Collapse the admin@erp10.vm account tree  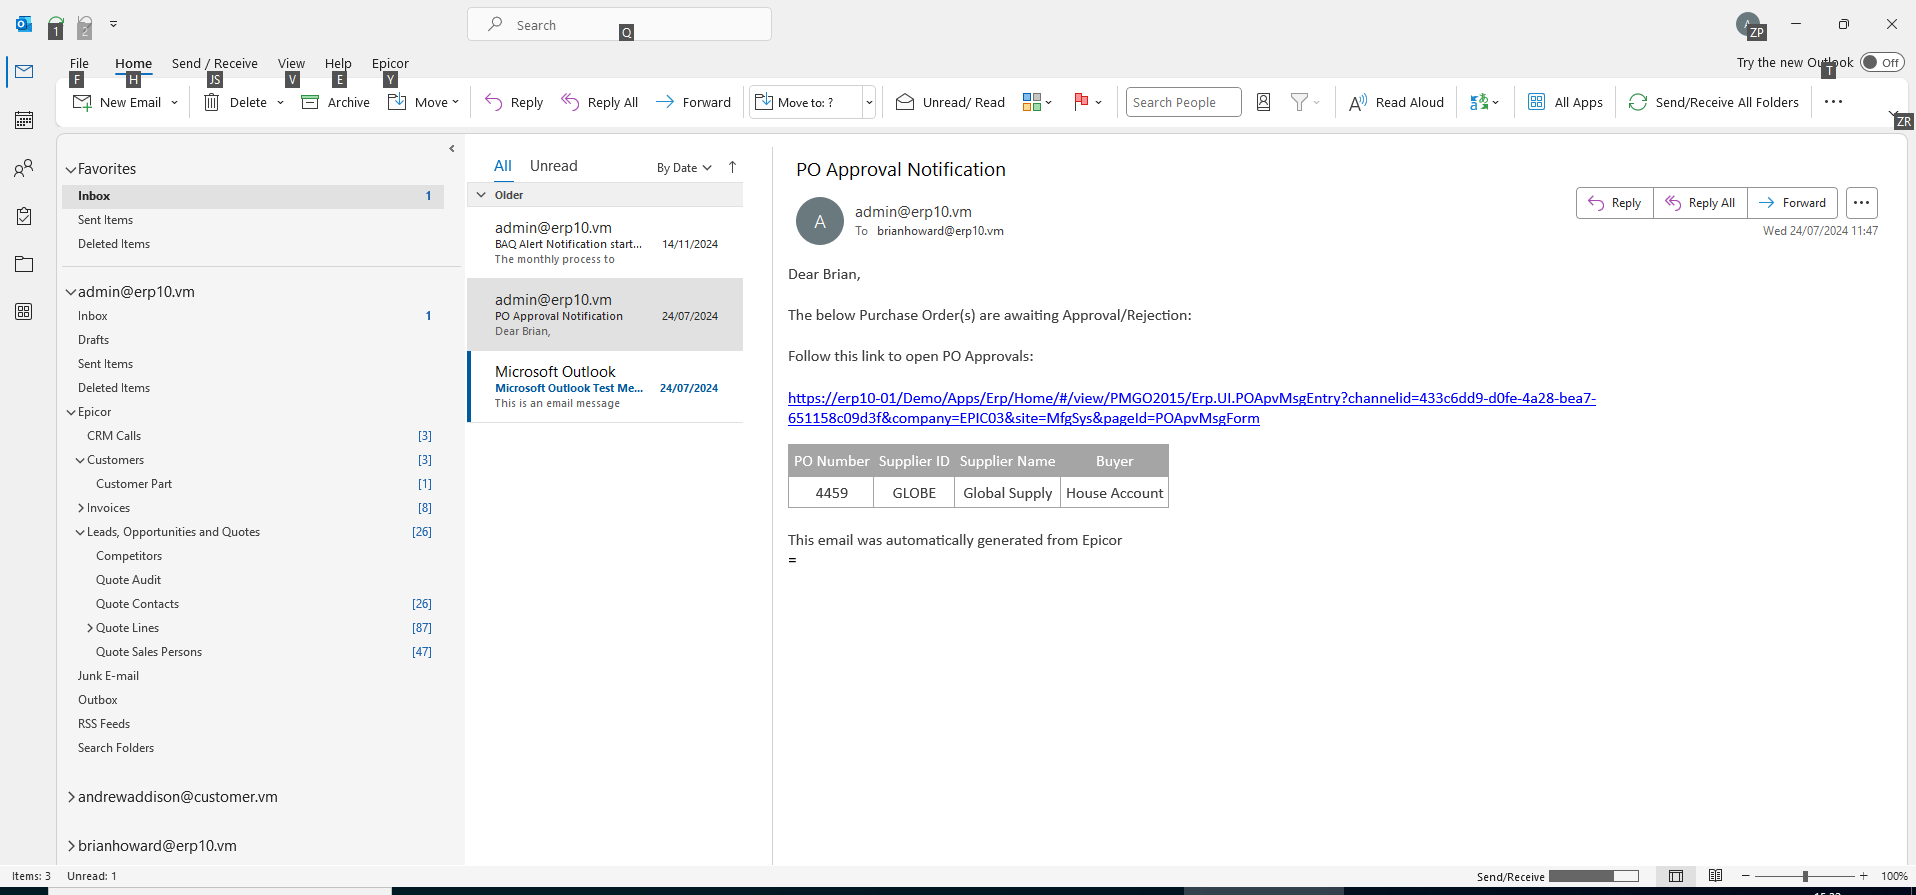click(x=71, y=293)
